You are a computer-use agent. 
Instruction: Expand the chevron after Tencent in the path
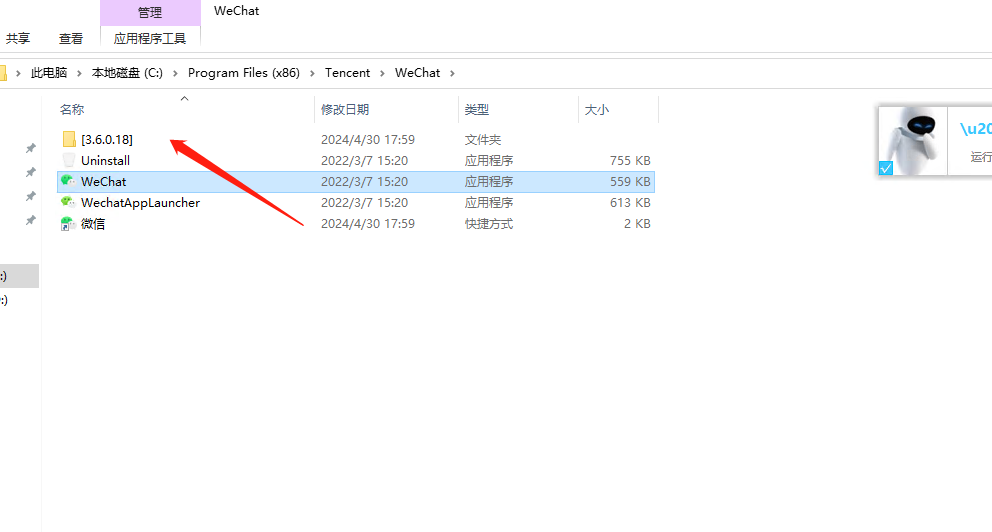coord(382,73)
